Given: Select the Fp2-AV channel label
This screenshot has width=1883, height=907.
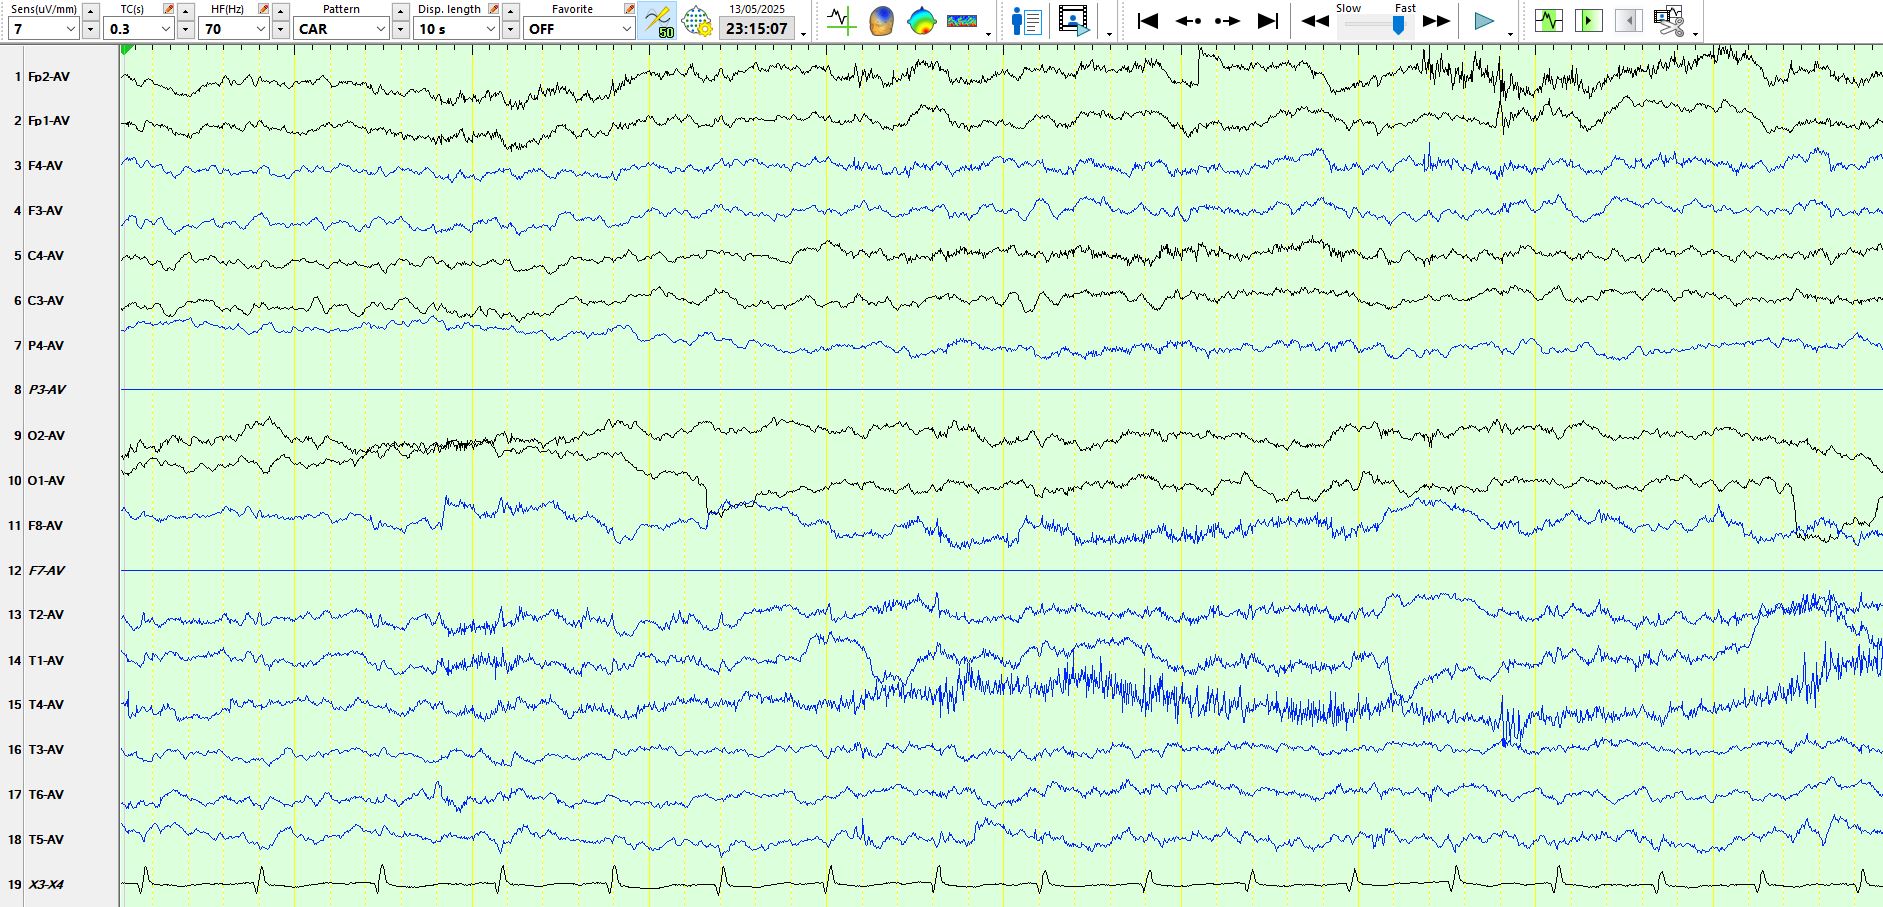Looking at the screenshot, I should tap(49, 76).
